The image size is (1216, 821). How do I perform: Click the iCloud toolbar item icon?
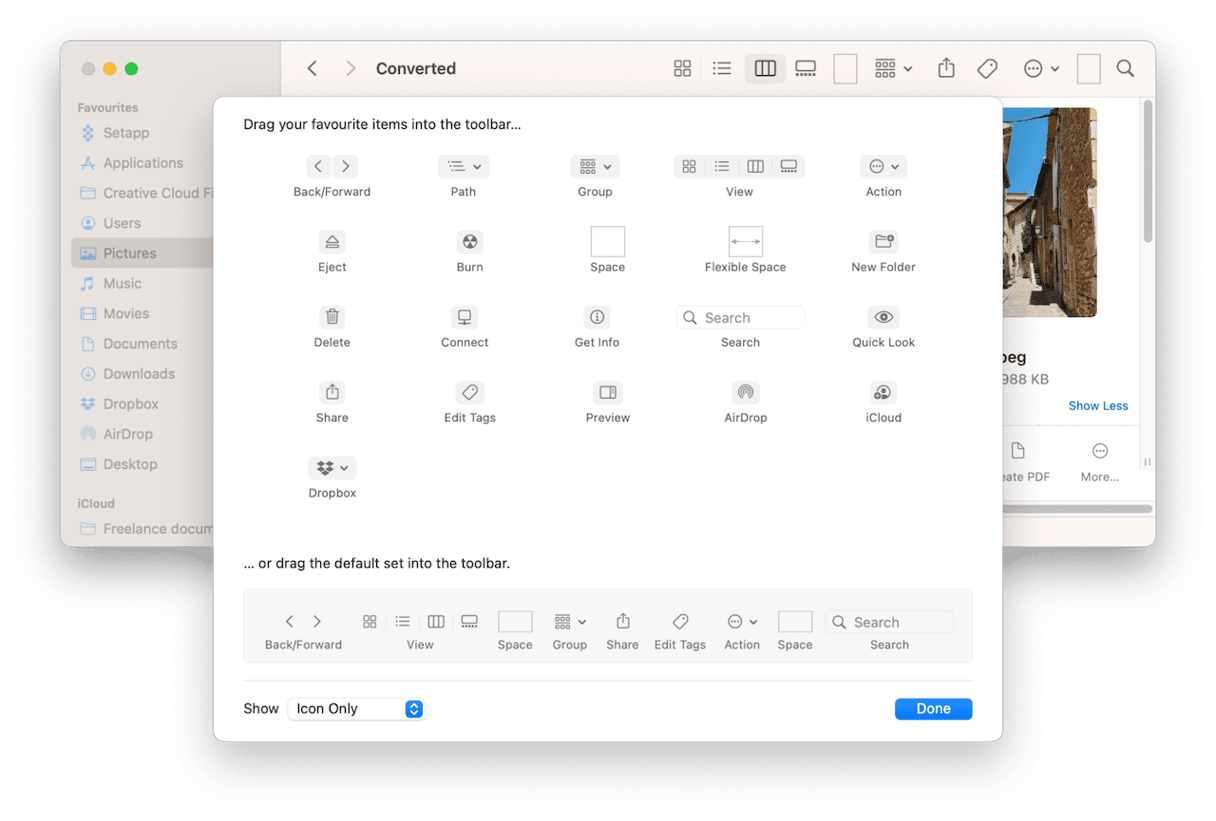[883, 392]
